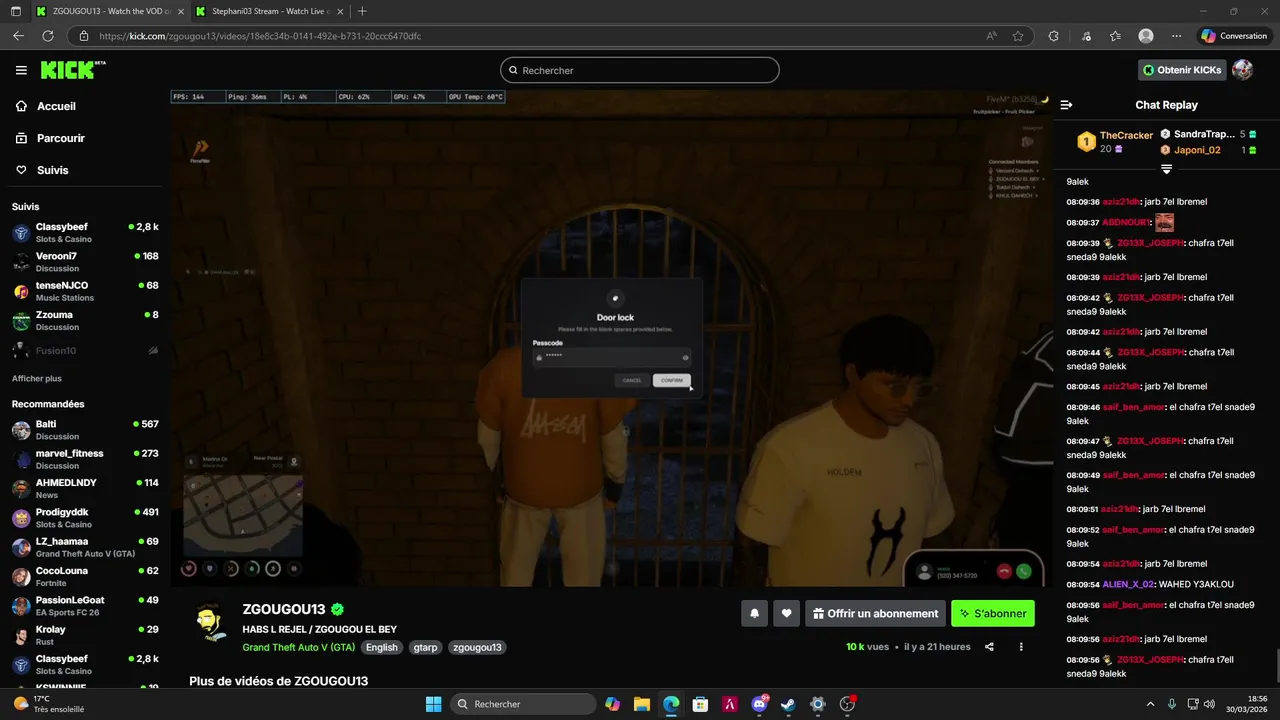Image resolution: width=1280 pixels, height=720 pixels.
Task: Click the S'abonner button
Action: tap(993, 614)
